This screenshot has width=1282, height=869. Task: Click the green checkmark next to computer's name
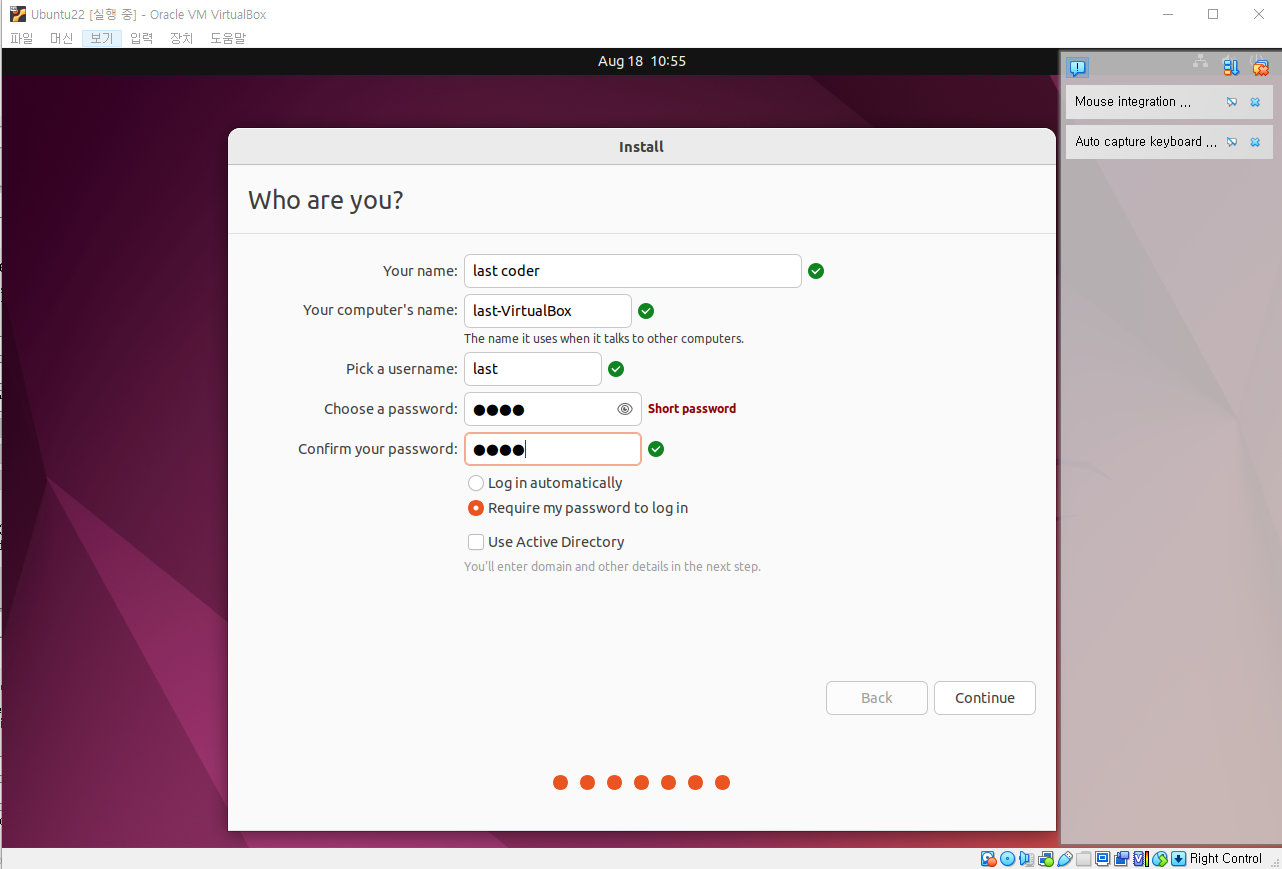[x=646, y=311]
